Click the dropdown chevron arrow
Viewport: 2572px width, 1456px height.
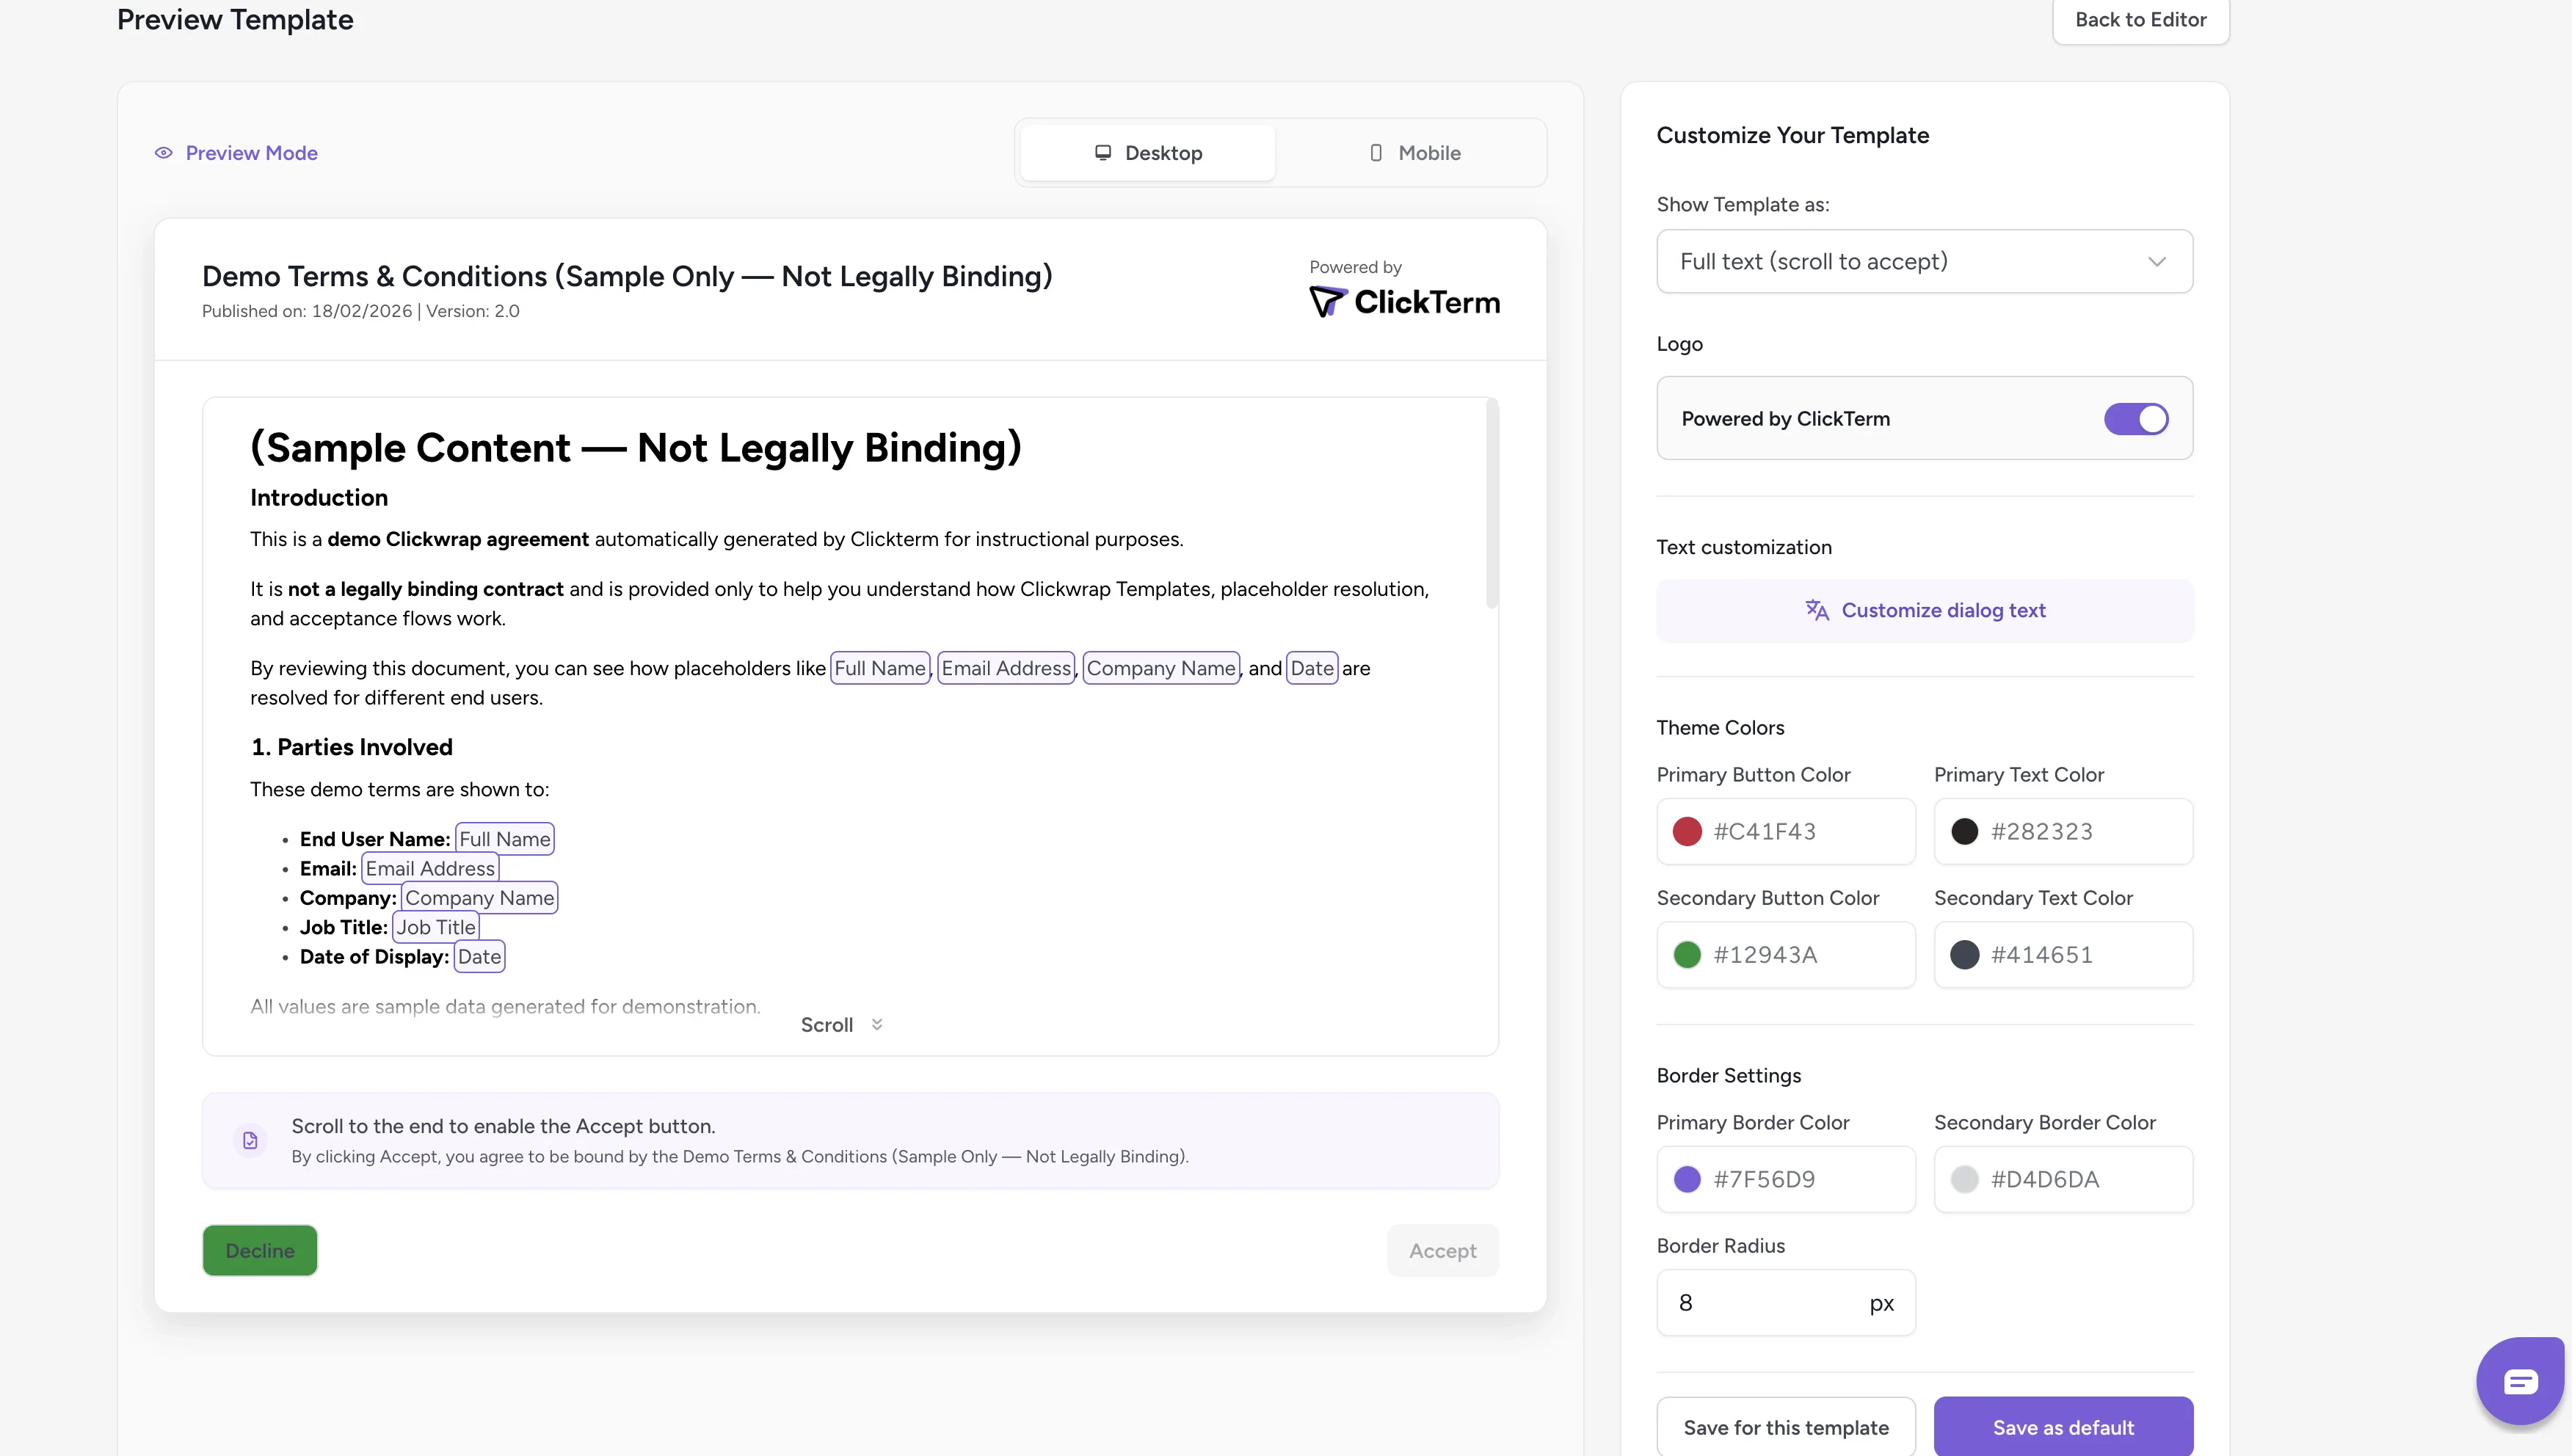(x=2156, y=262)
